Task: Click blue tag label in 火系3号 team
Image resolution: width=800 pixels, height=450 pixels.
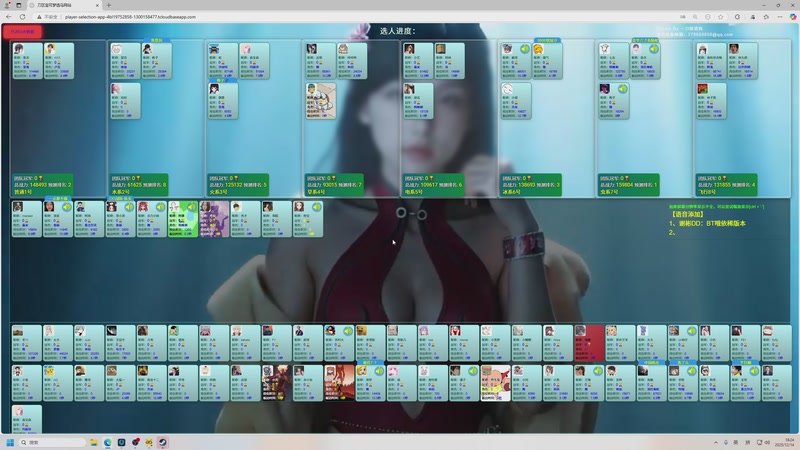Action: coord(221,80)
